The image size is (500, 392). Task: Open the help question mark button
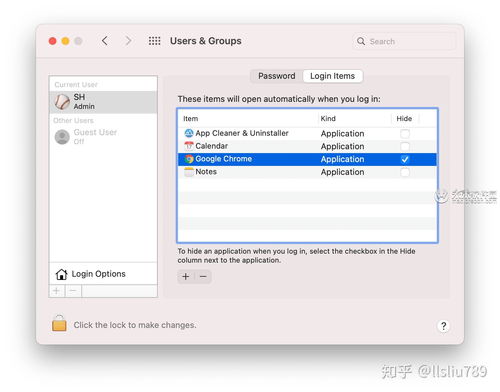coord(443,326)
